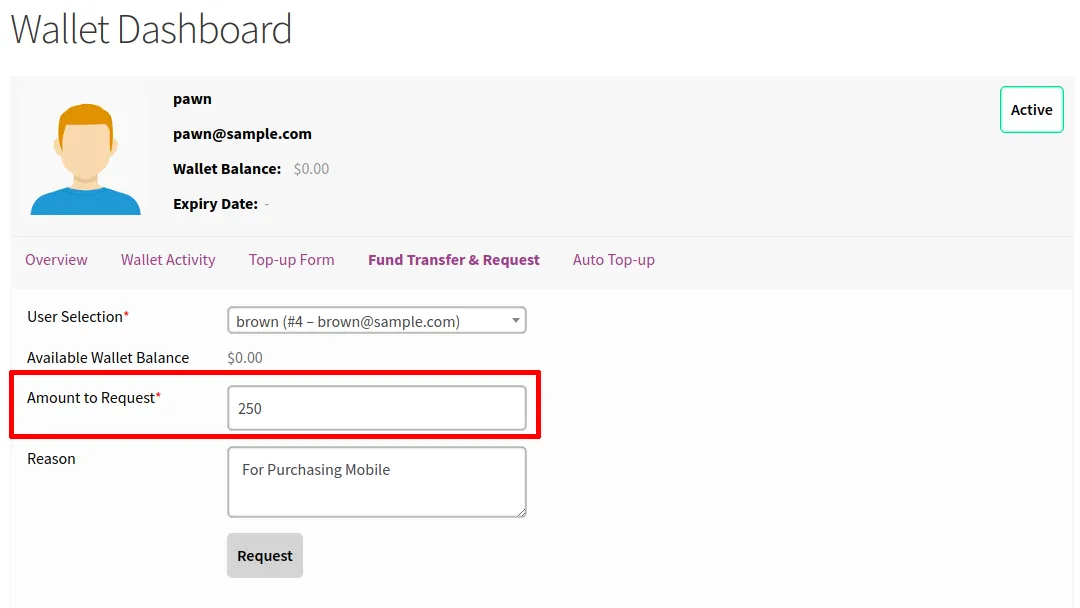Screen dimensions: 1080x608
Task: Go to the Auto Top-up tab
Action: [614, 260]
